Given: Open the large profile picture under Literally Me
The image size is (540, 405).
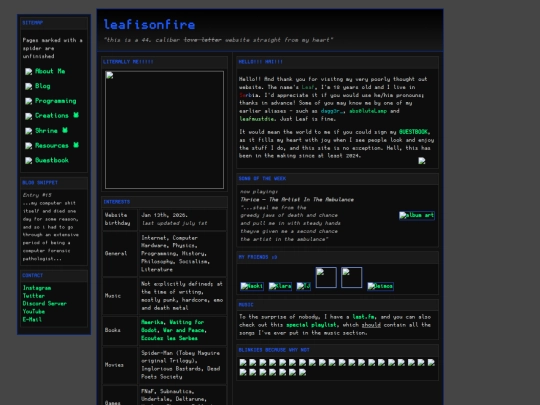Looking at the screenshot, I should click(x=164, y=130).
